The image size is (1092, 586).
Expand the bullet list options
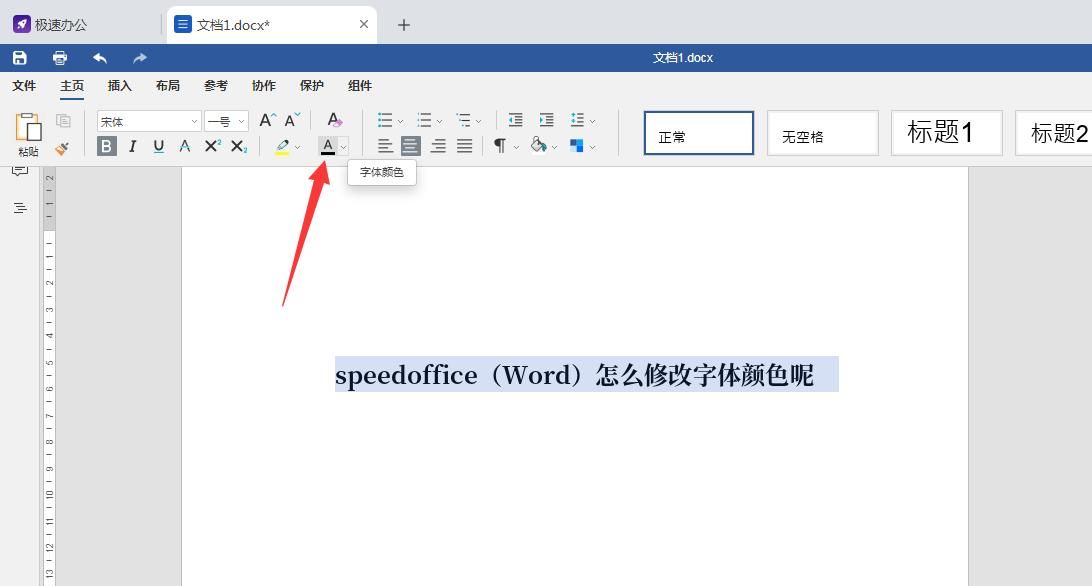[398, 120]
